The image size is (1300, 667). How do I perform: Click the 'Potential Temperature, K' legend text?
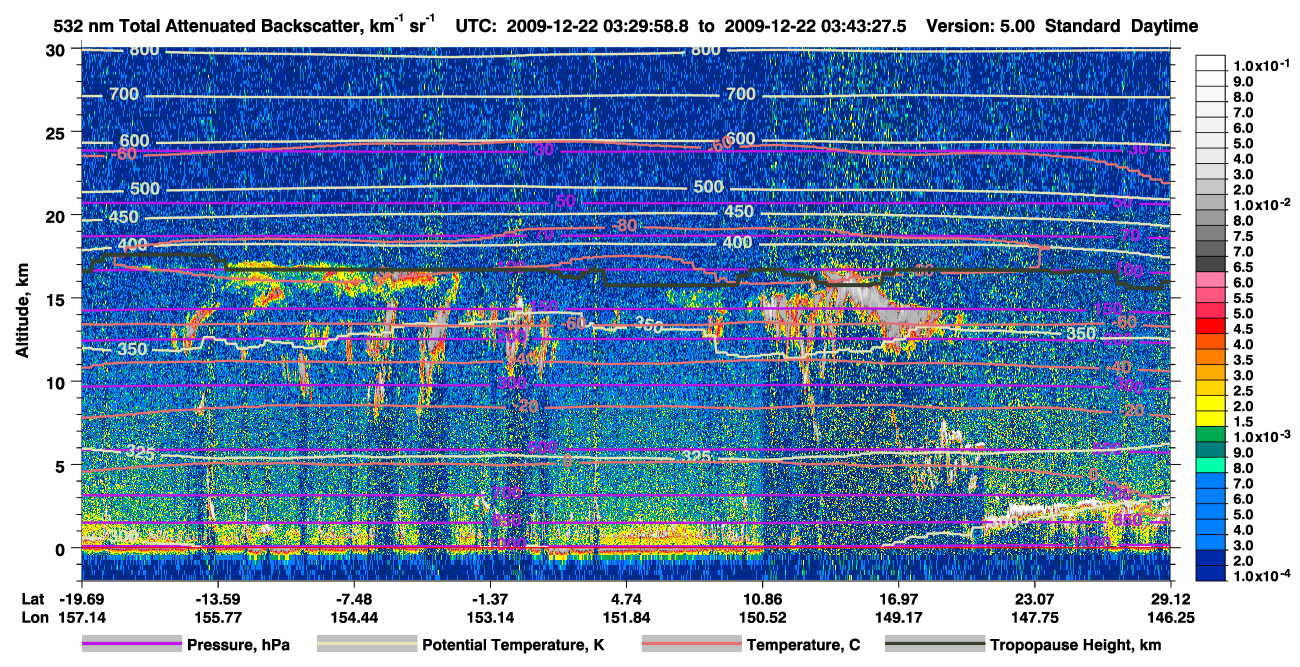click(513, 646)
